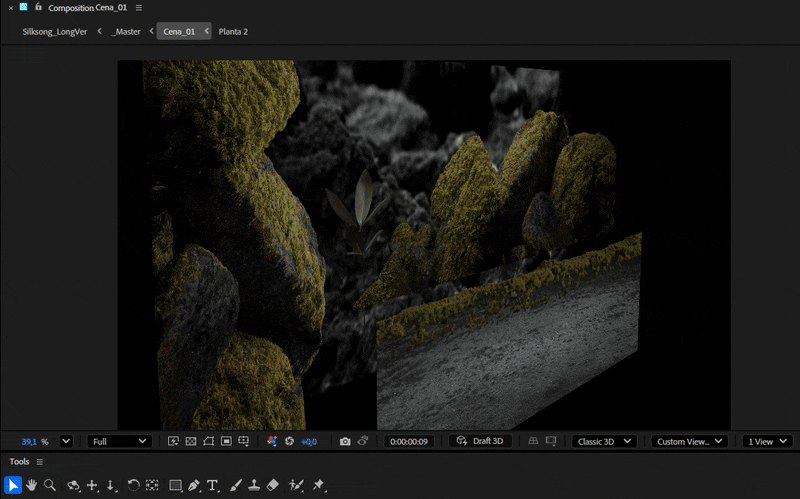Select the Clone Stamp tool
Image resolution: width=800 pixels, height=499 pixels.
tap(254, 485)
